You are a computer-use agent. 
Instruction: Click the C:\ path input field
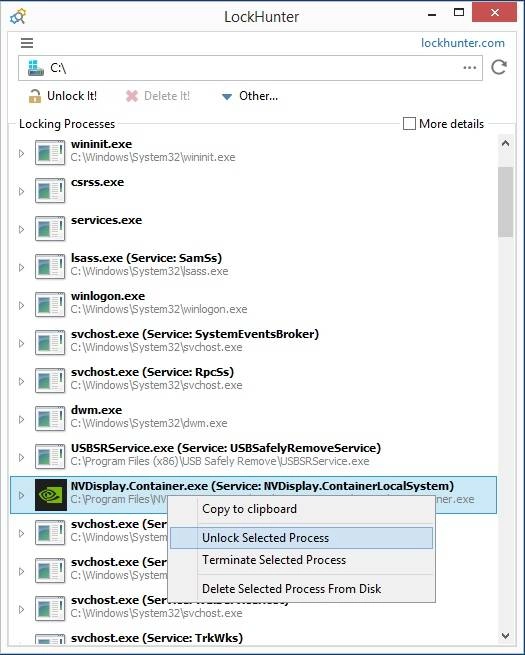(250, 68)
